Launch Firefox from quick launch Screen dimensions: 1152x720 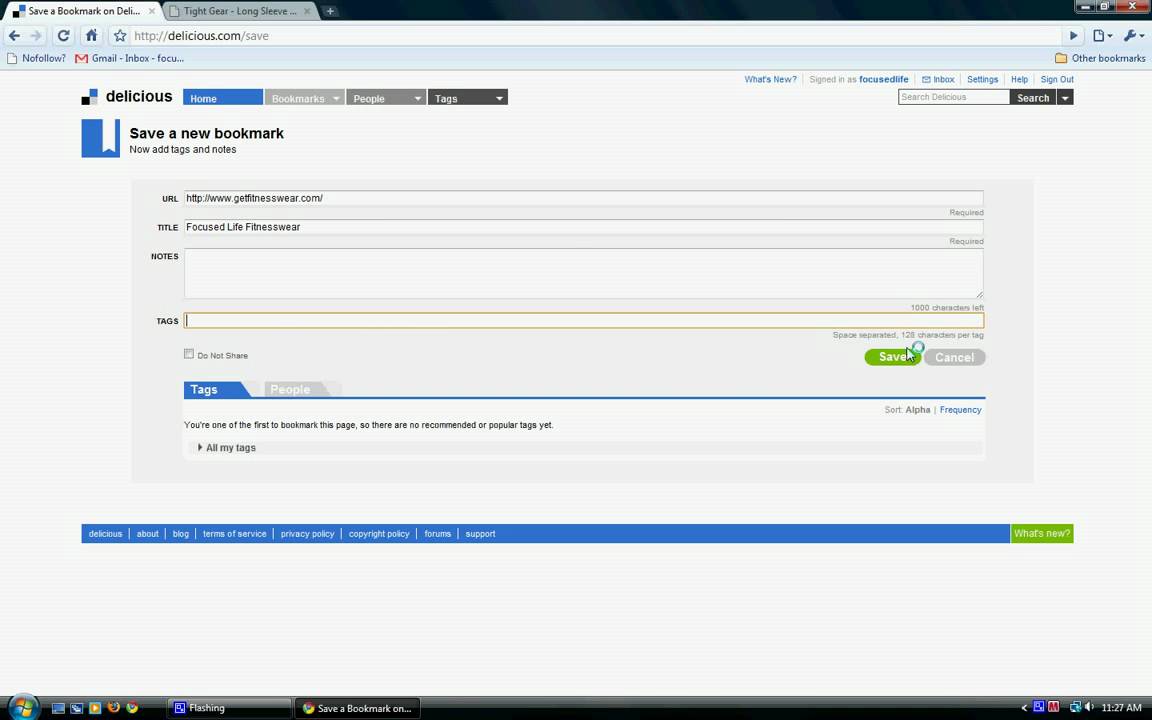coord(113,708)
